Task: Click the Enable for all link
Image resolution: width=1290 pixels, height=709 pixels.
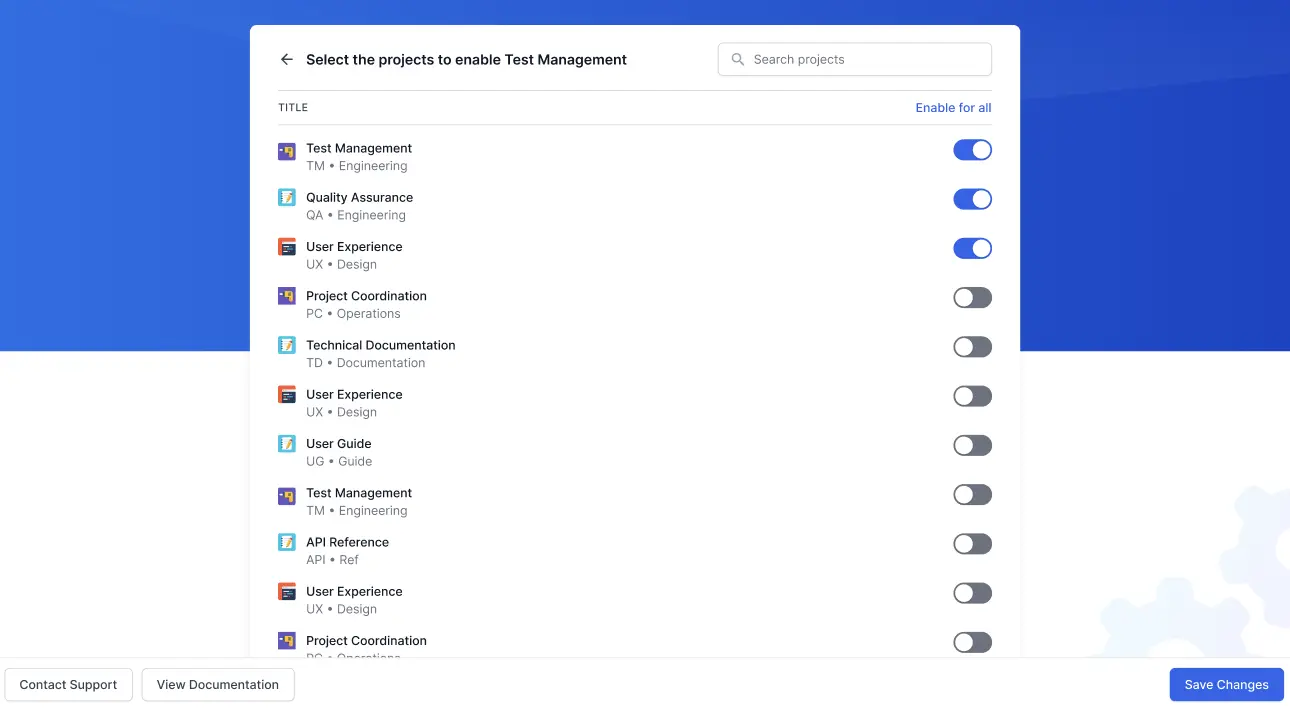Action: [x=953, y=107]
